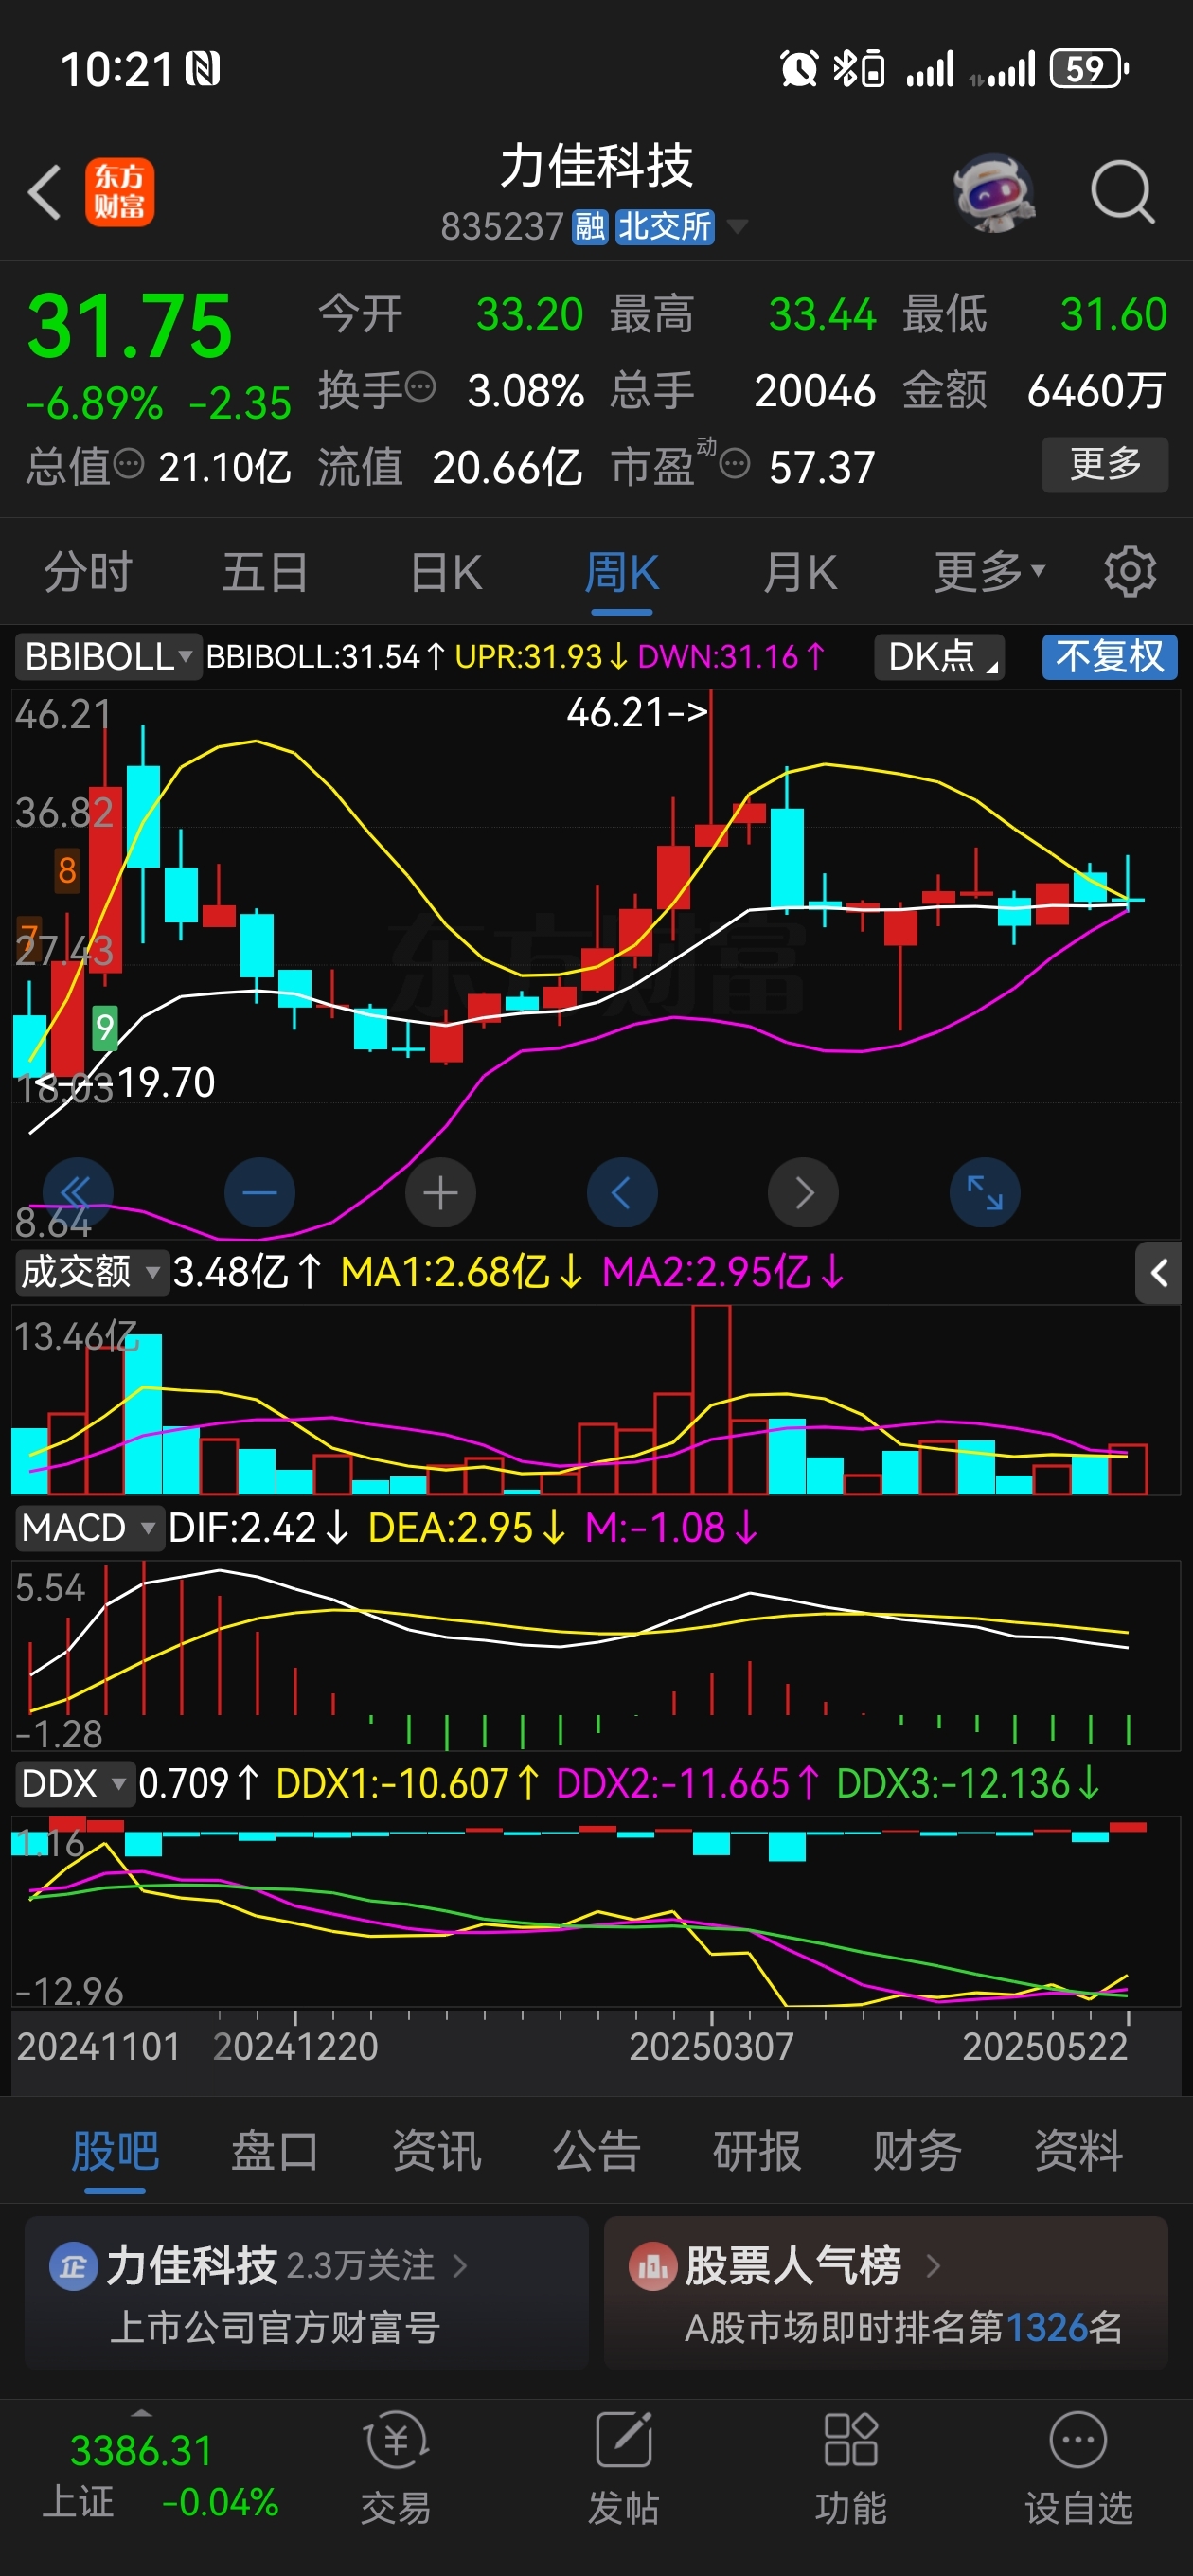
Task: Tap the 北交所 exchange badge
Action: (664, 227)
